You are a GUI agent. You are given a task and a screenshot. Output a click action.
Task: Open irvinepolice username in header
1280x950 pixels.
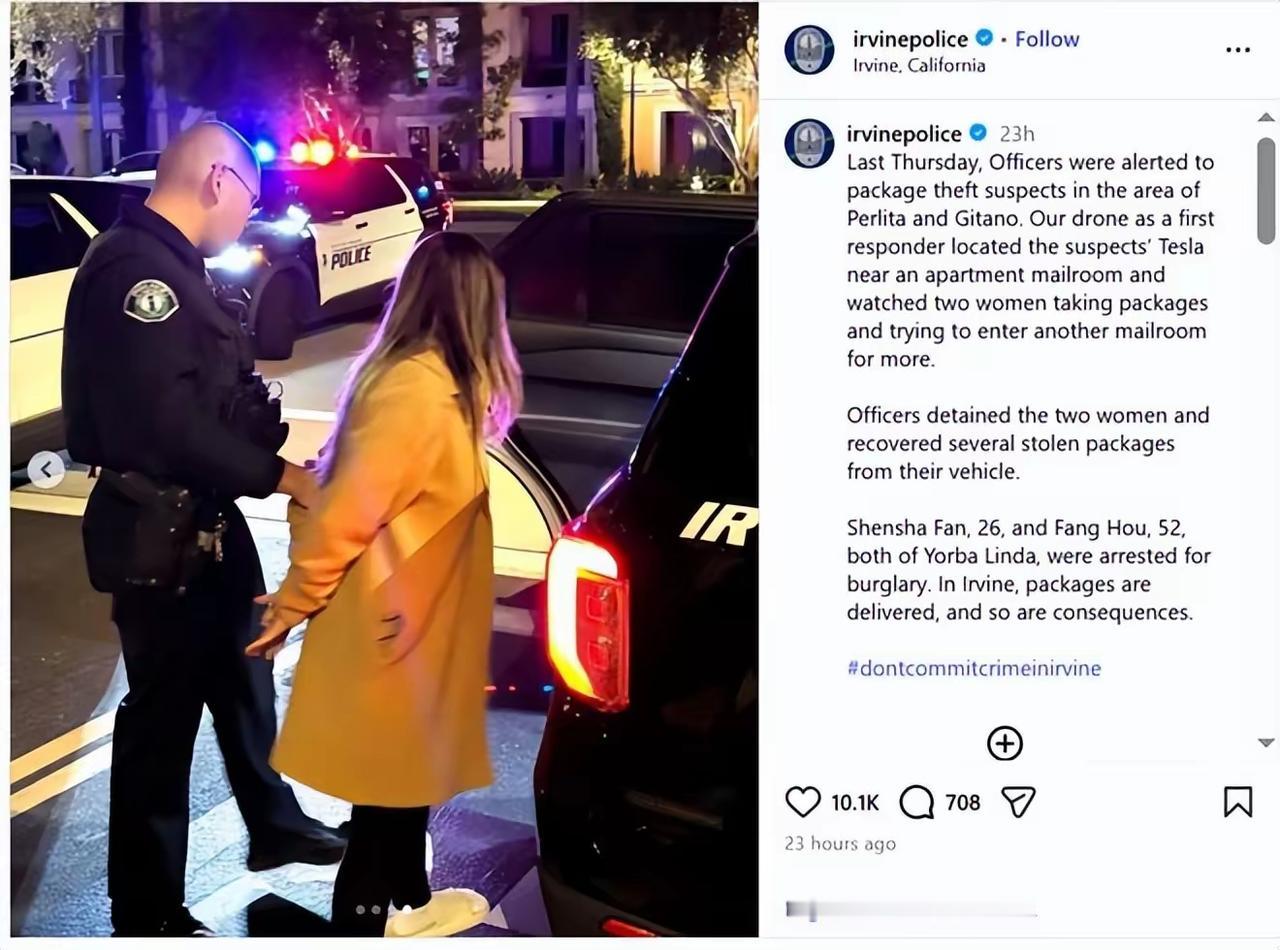click(910, 39)
